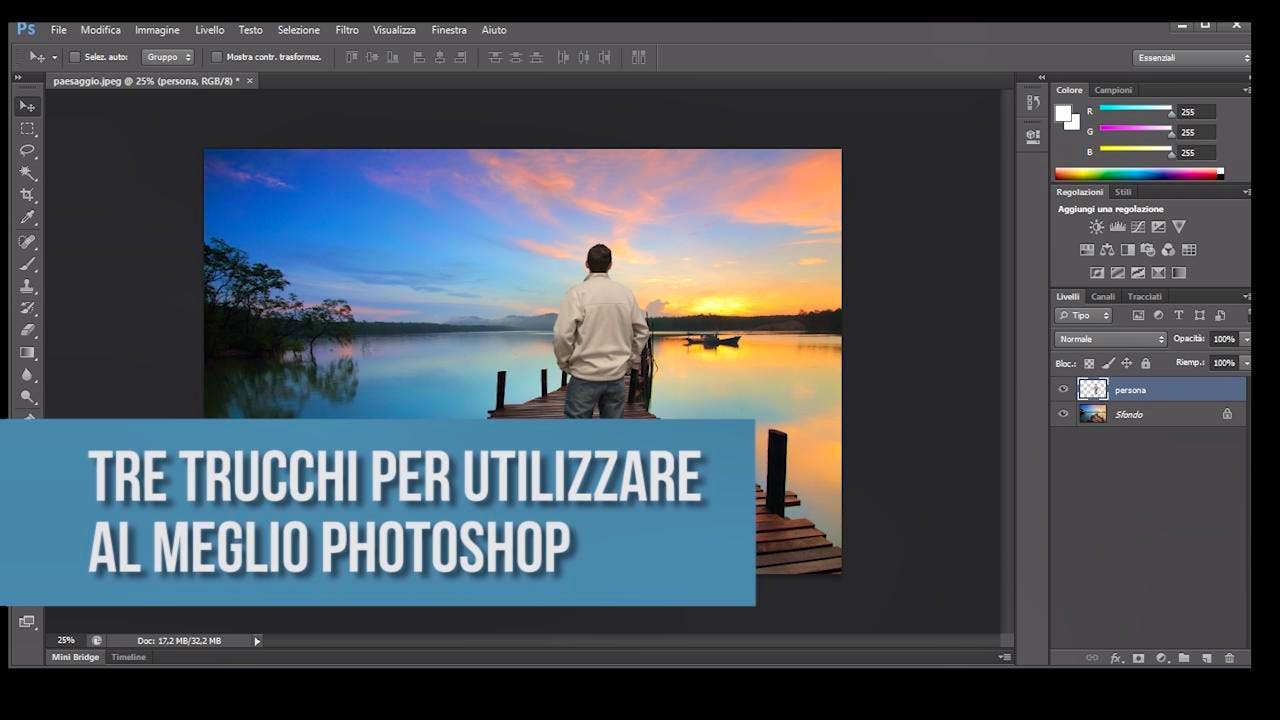Create a new layer
This screenshot has width=1280, height=720.
point(1207,658)
